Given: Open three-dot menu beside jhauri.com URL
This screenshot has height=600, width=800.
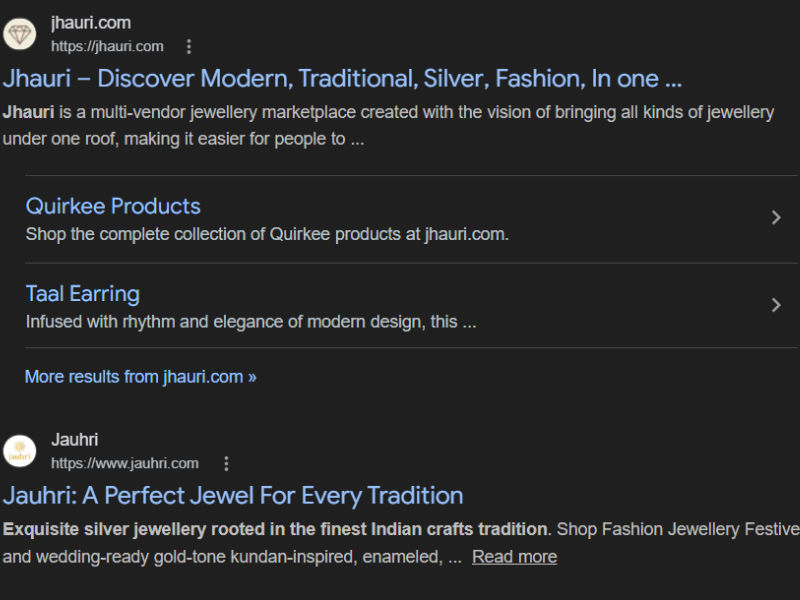Looking at the screenshot, I should click(189, 46).
